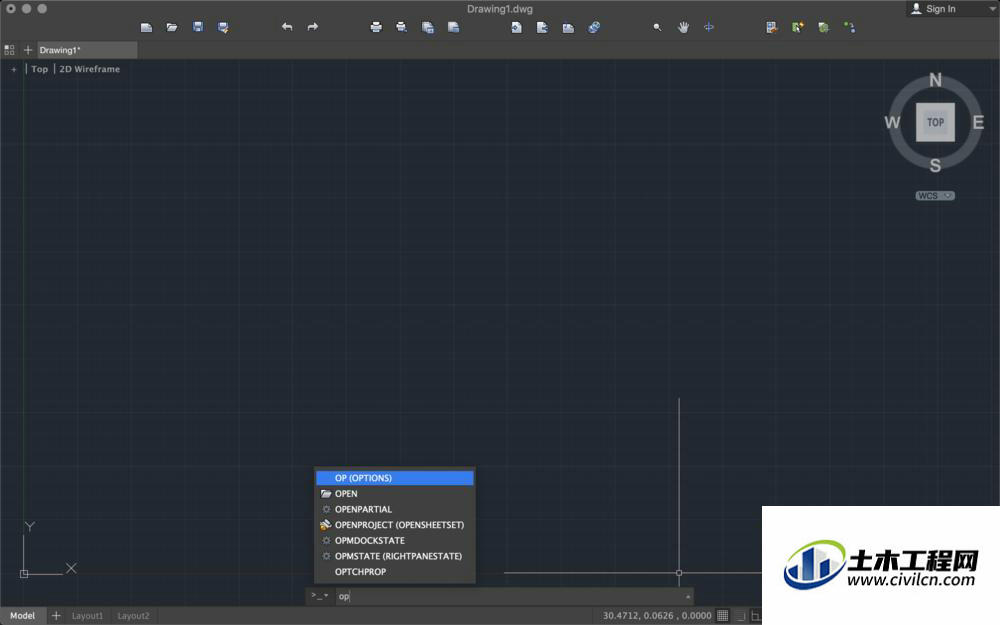Click the Print icon in the toolbar

click(x=376, y=27)
